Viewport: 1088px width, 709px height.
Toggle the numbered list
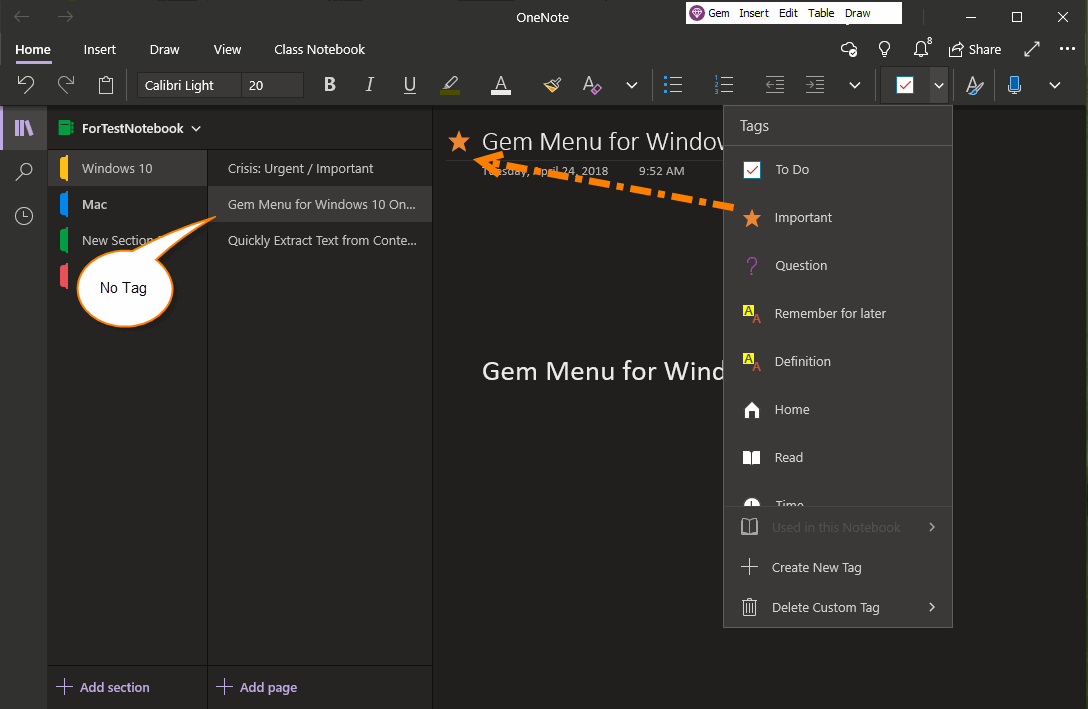[723, 85]
